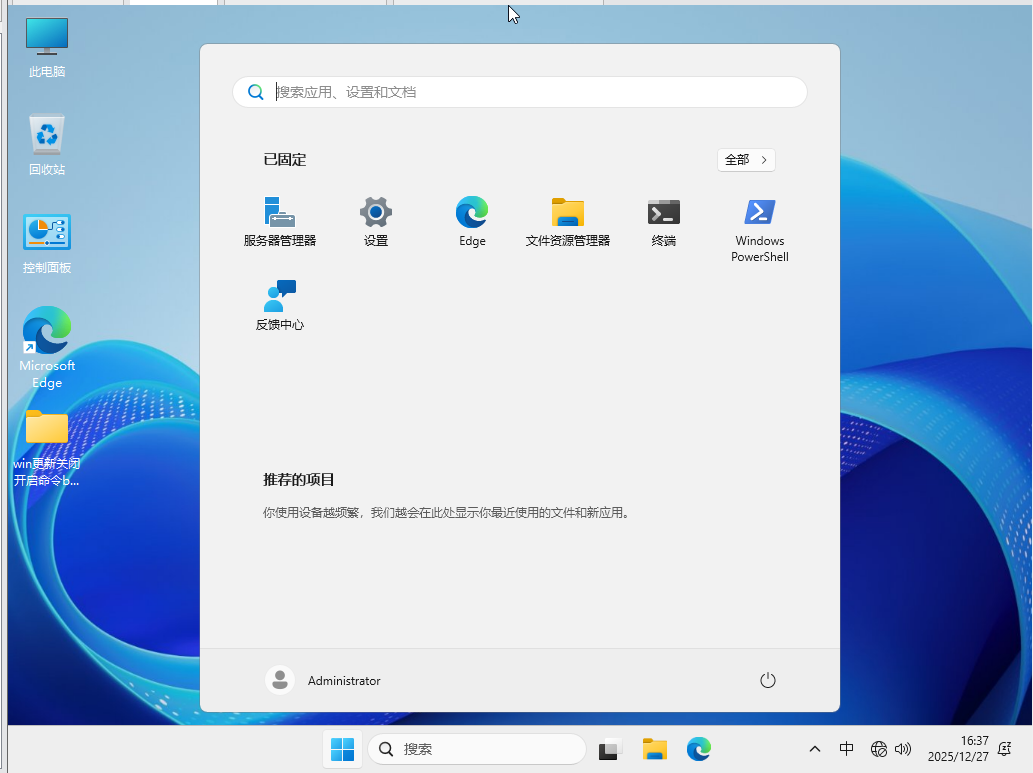Open the volume control in tray
This screenshot has height=773, width=1033.
(903, 749)
